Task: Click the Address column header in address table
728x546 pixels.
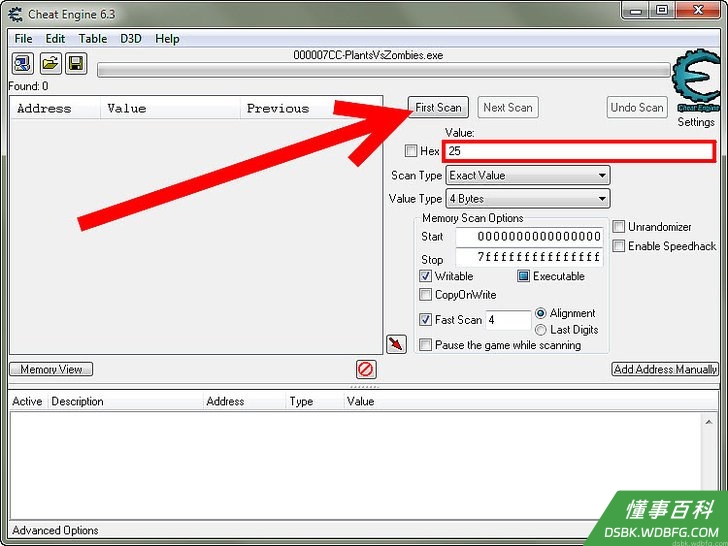Action: pos(244,401)
